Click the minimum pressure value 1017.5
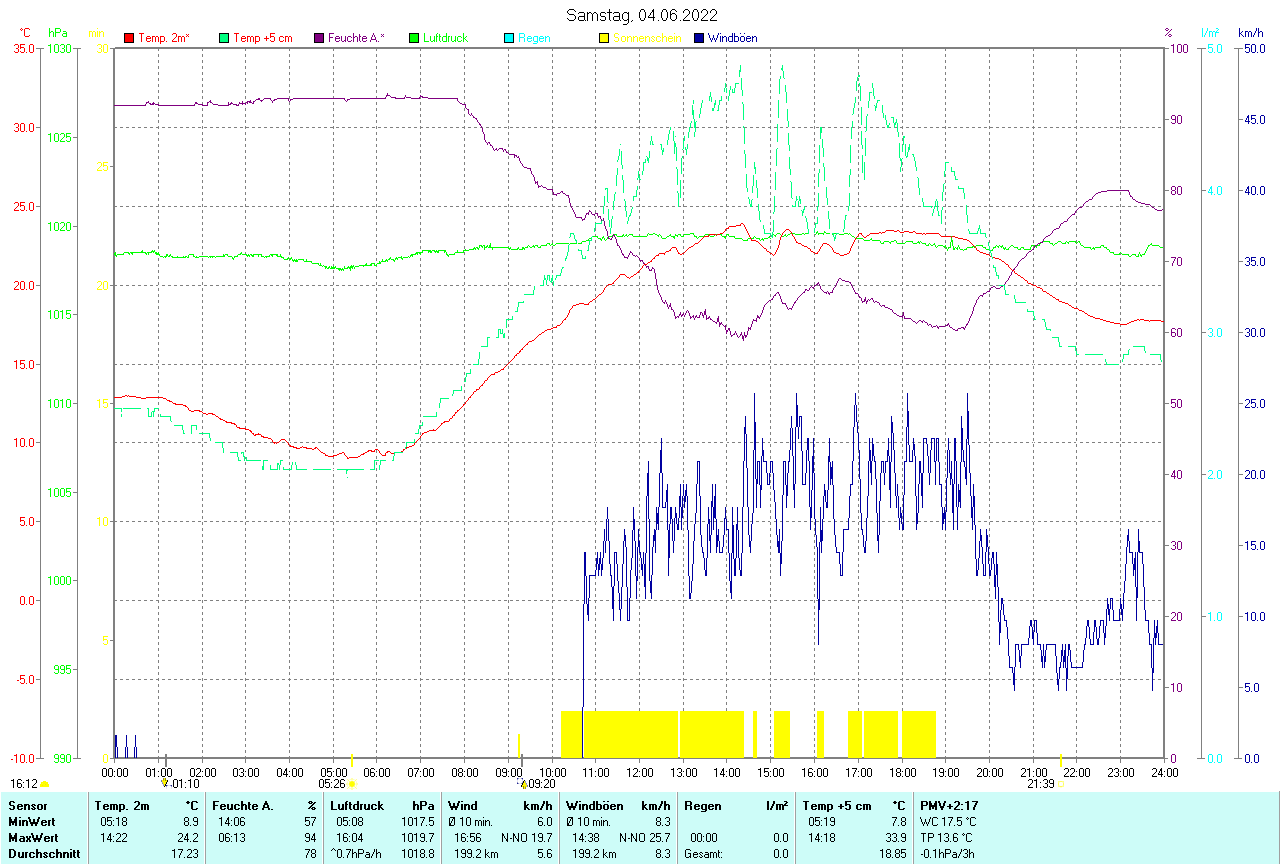The width and height of the screenshot is (1280, 864). [x=418, y=822]
